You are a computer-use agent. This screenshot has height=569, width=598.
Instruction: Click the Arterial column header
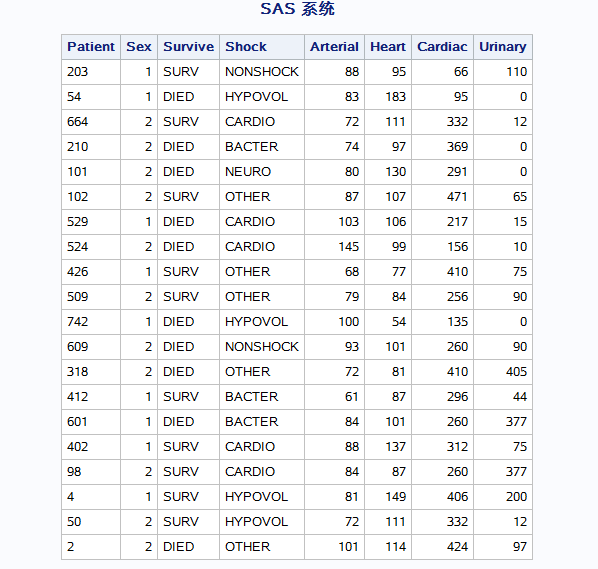334,47
